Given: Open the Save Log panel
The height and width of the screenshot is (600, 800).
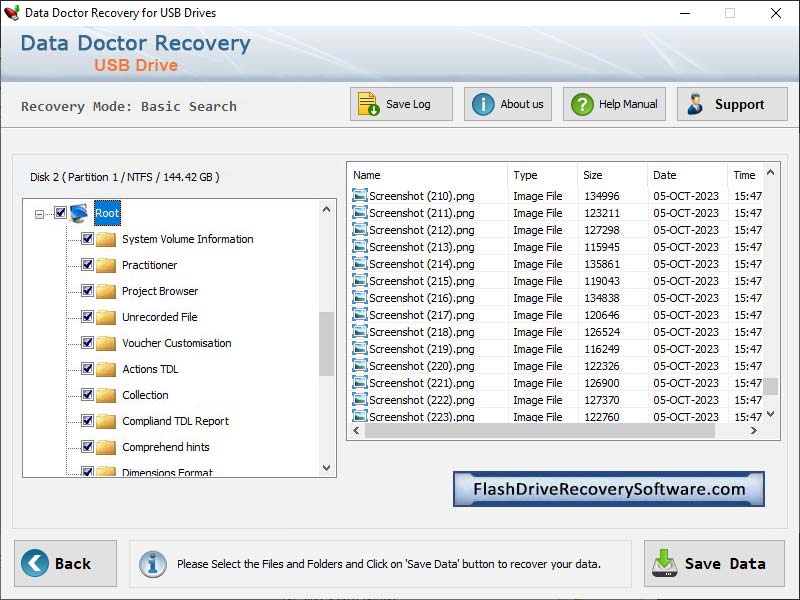Looking at the screenshot, I should tap(400, 104).
